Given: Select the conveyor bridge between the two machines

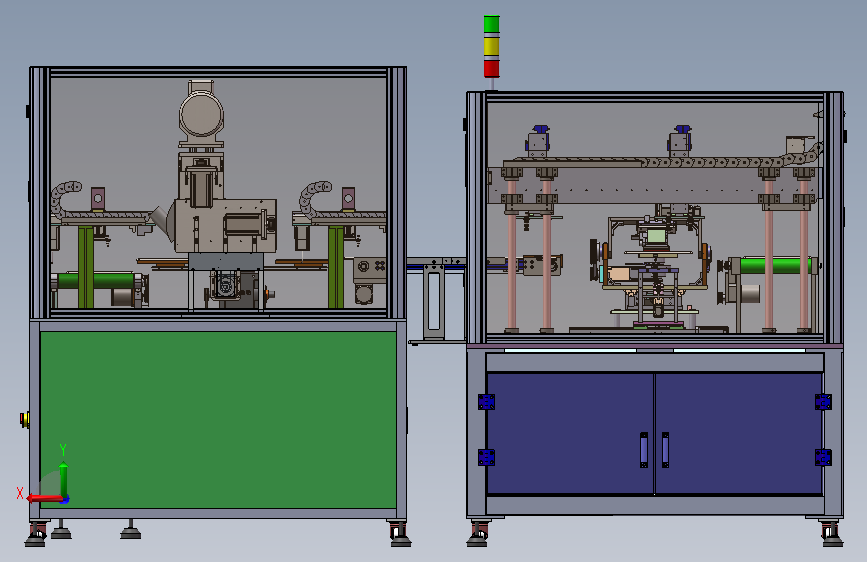Looking at the screenshot, I should click(436, 264).
